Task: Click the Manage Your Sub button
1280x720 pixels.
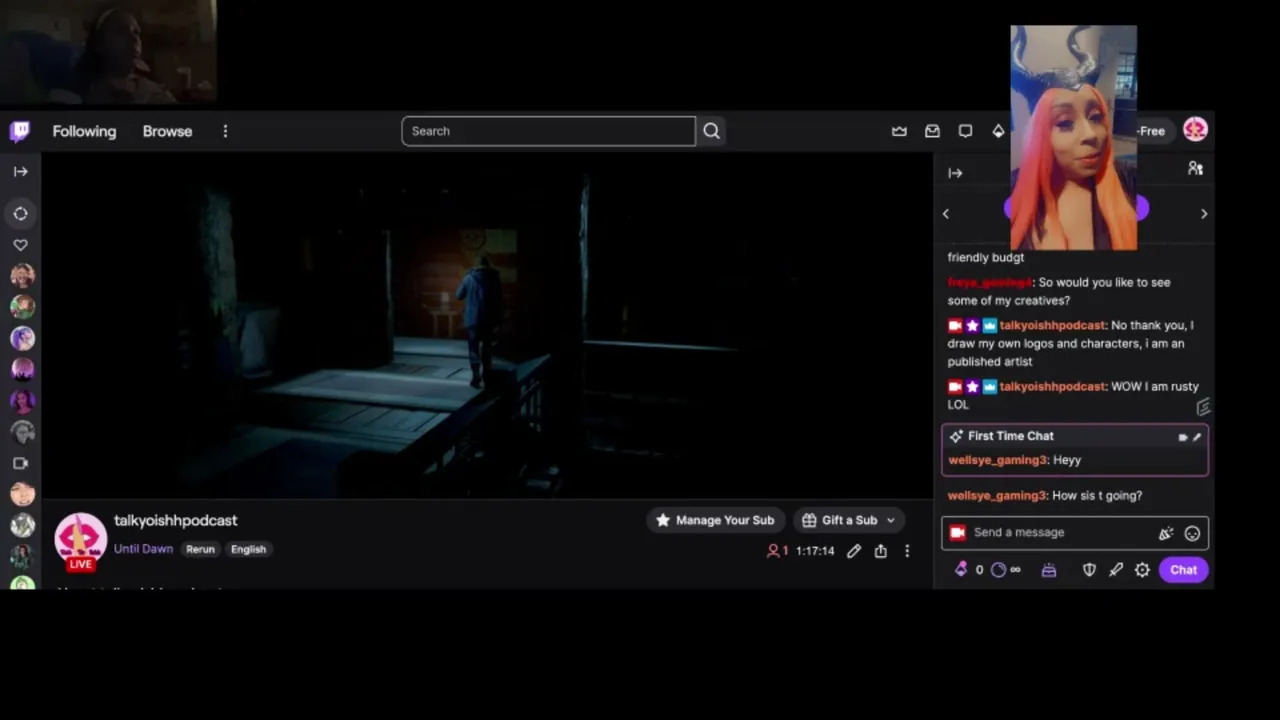Action: (715, 520)
